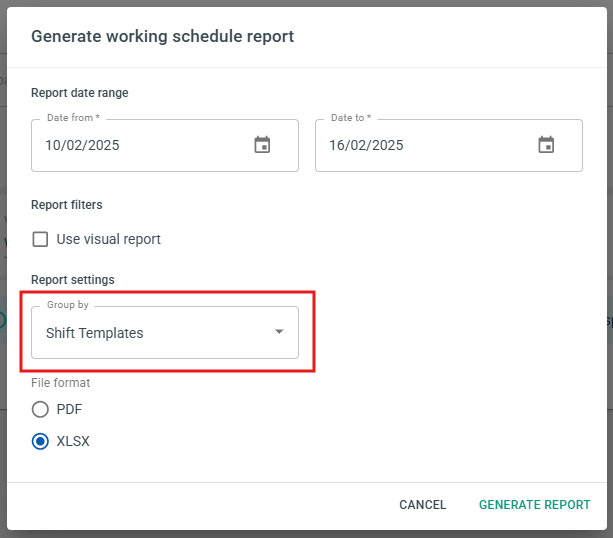The image size is (613, 538).
Task: Click the Report settings heading
Action: (73, 280)
